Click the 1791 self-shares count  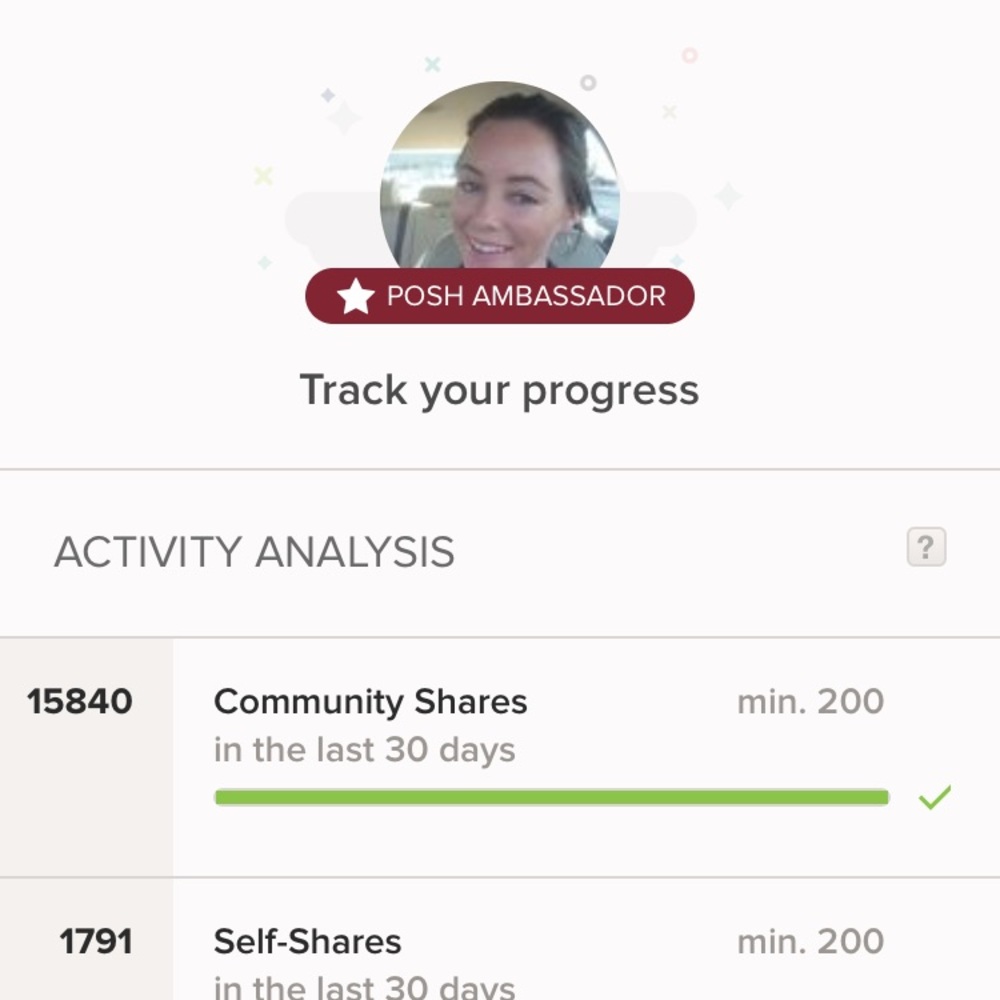[96, 941]
